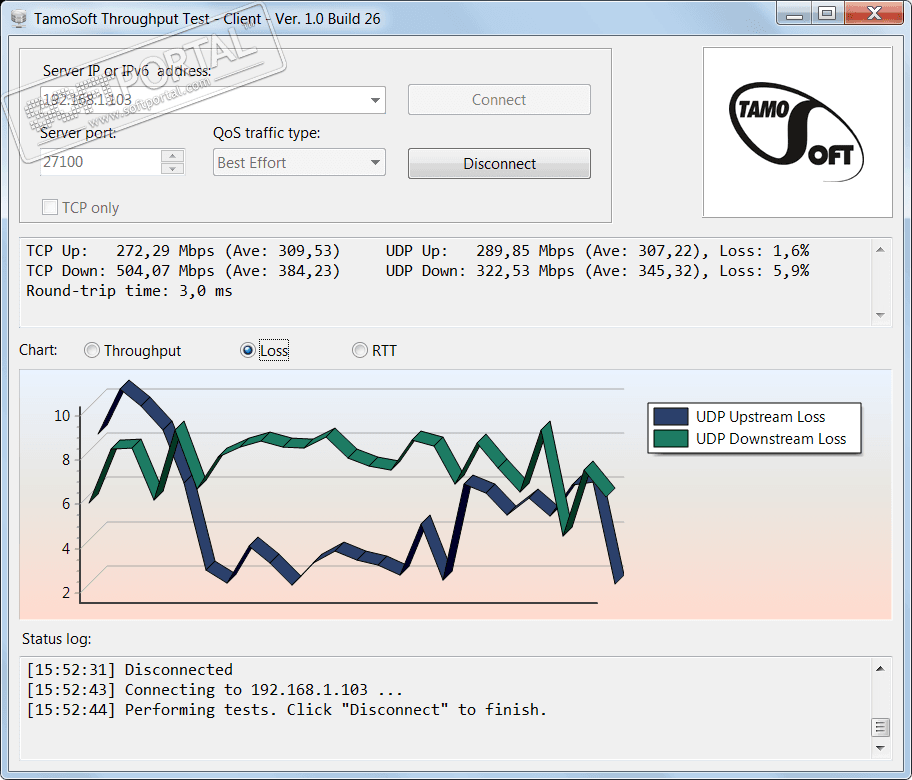
Task: Minimize the Throughput Test window
Action: click(x=794, y=14)
